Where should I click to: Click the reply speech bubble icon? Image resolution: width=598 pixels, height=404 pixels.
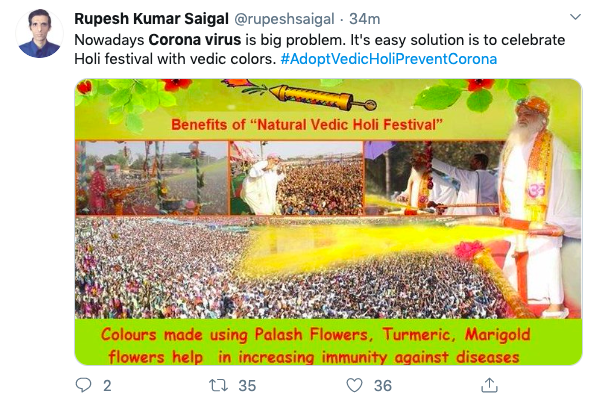point(84,385)
